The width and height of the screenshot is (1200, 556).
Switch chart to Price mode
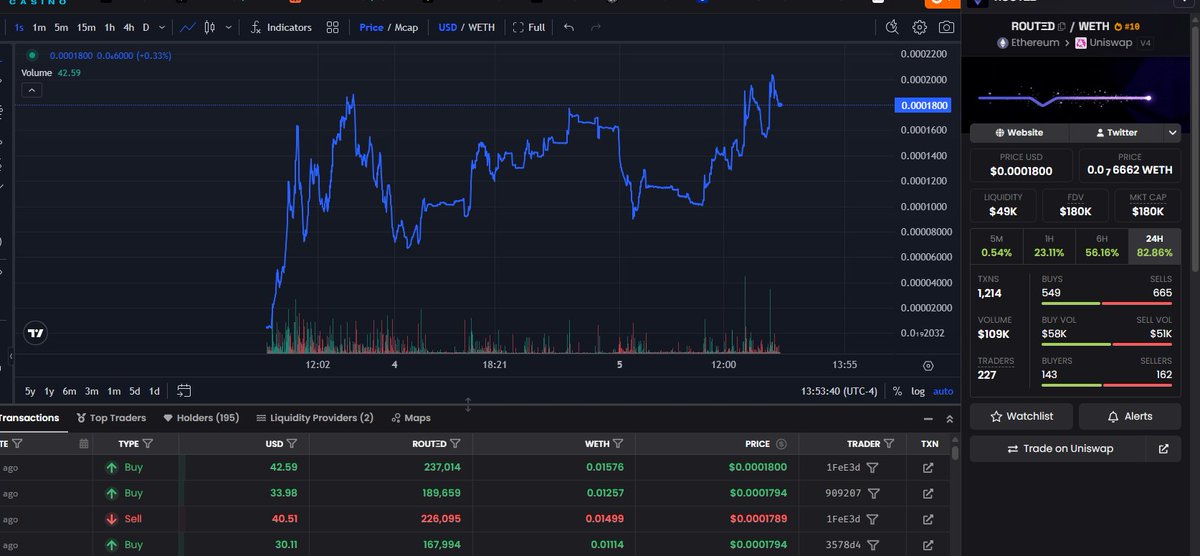(x=371, y=27)
